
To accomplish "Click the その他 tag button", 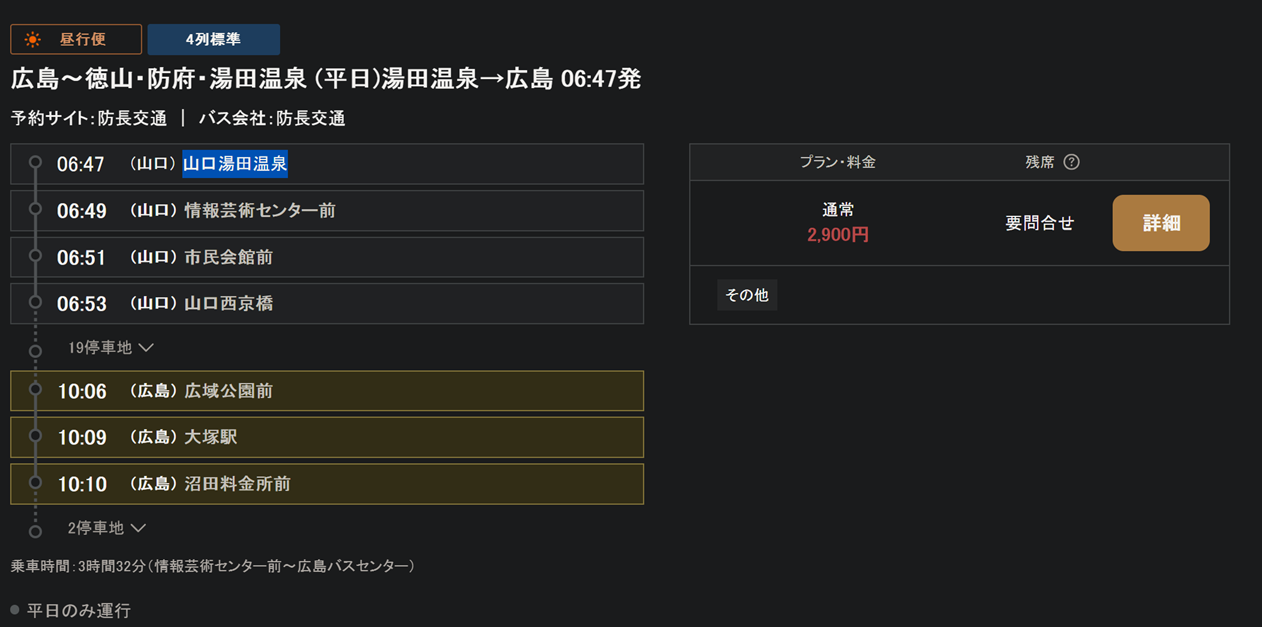I will pos(747,295).
